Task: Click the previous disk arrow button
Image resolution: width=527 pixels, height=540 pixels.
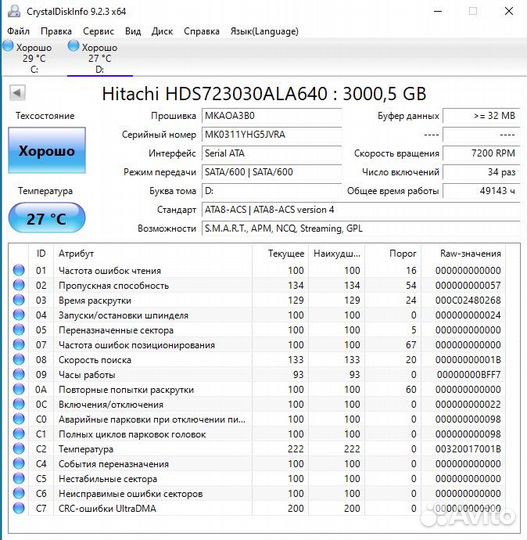Action: [x=17, y=93]
